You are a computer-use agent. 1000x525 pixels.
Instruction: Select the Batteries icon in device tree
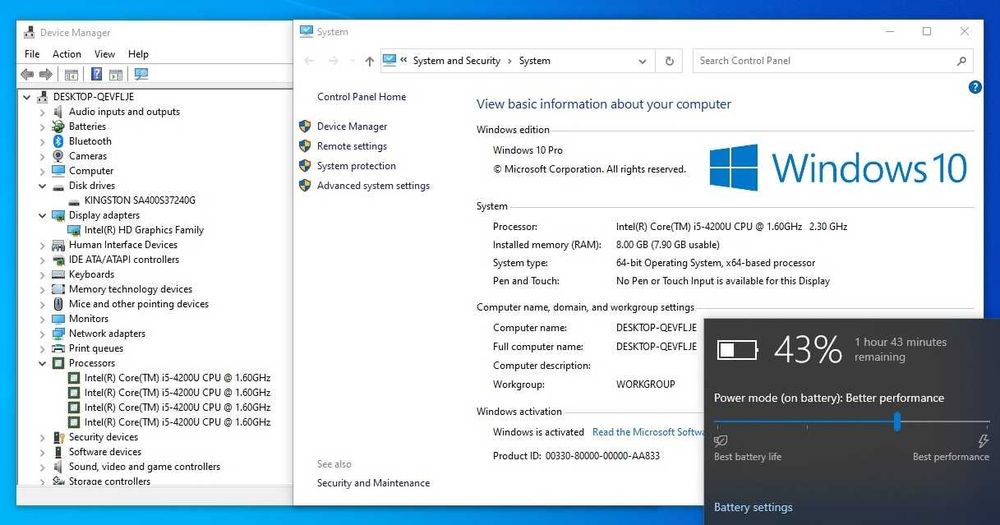click(58, 126)
